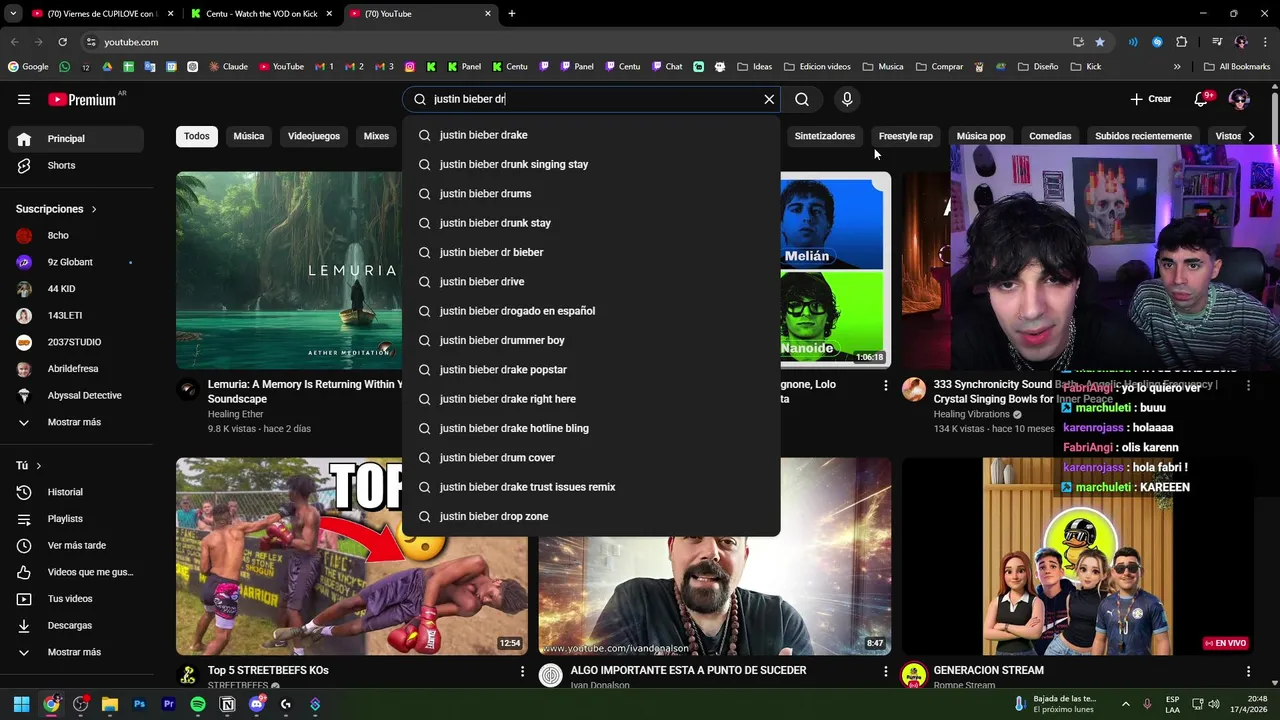The image size is (1280, 720).
Task: Open options for ALGO IMPORTANTE video
Action: (885, 671)
